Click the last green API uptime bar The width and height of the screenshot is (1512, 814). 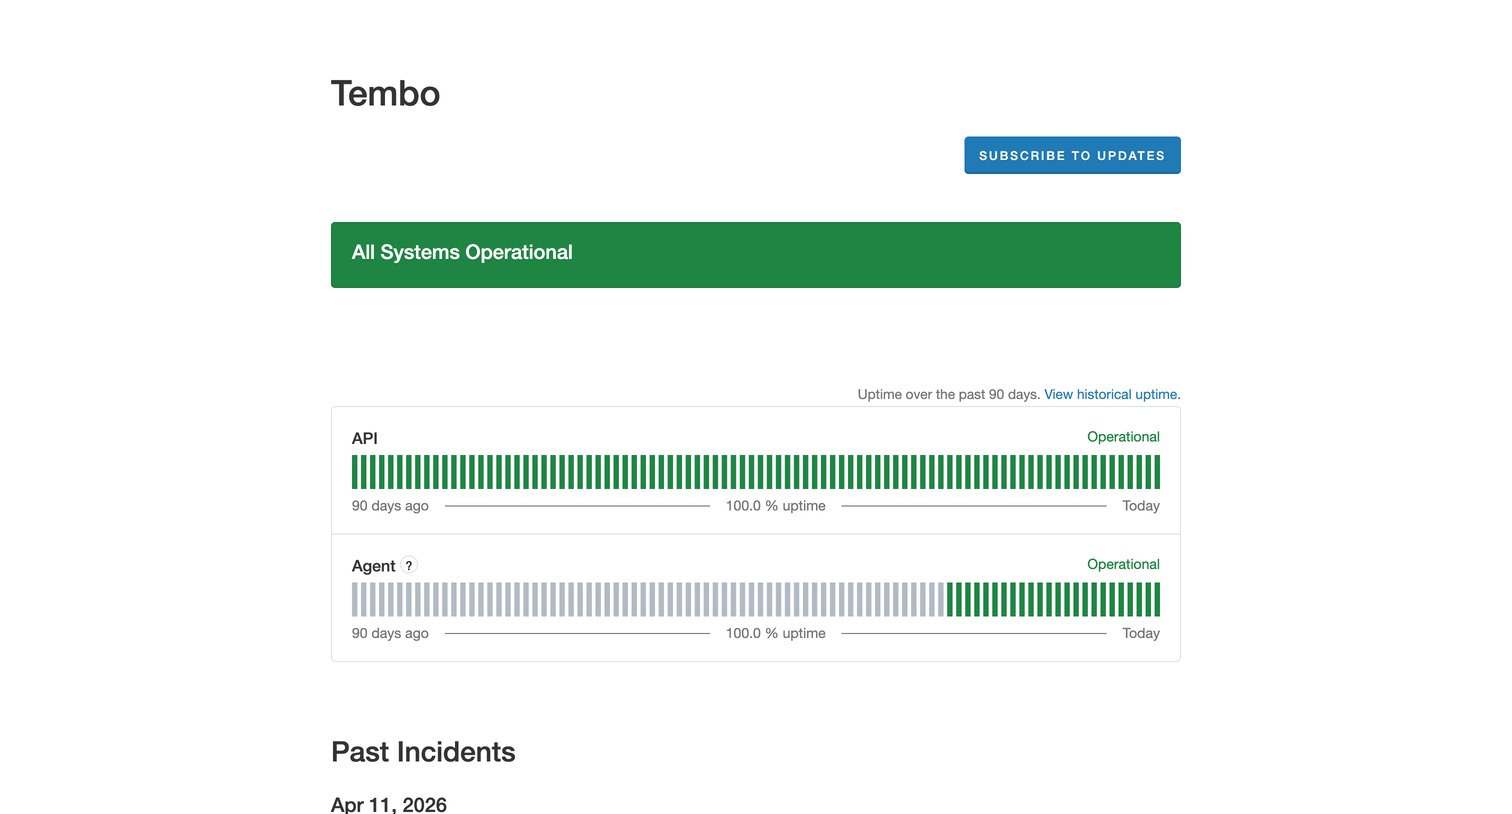[1157, 472]
